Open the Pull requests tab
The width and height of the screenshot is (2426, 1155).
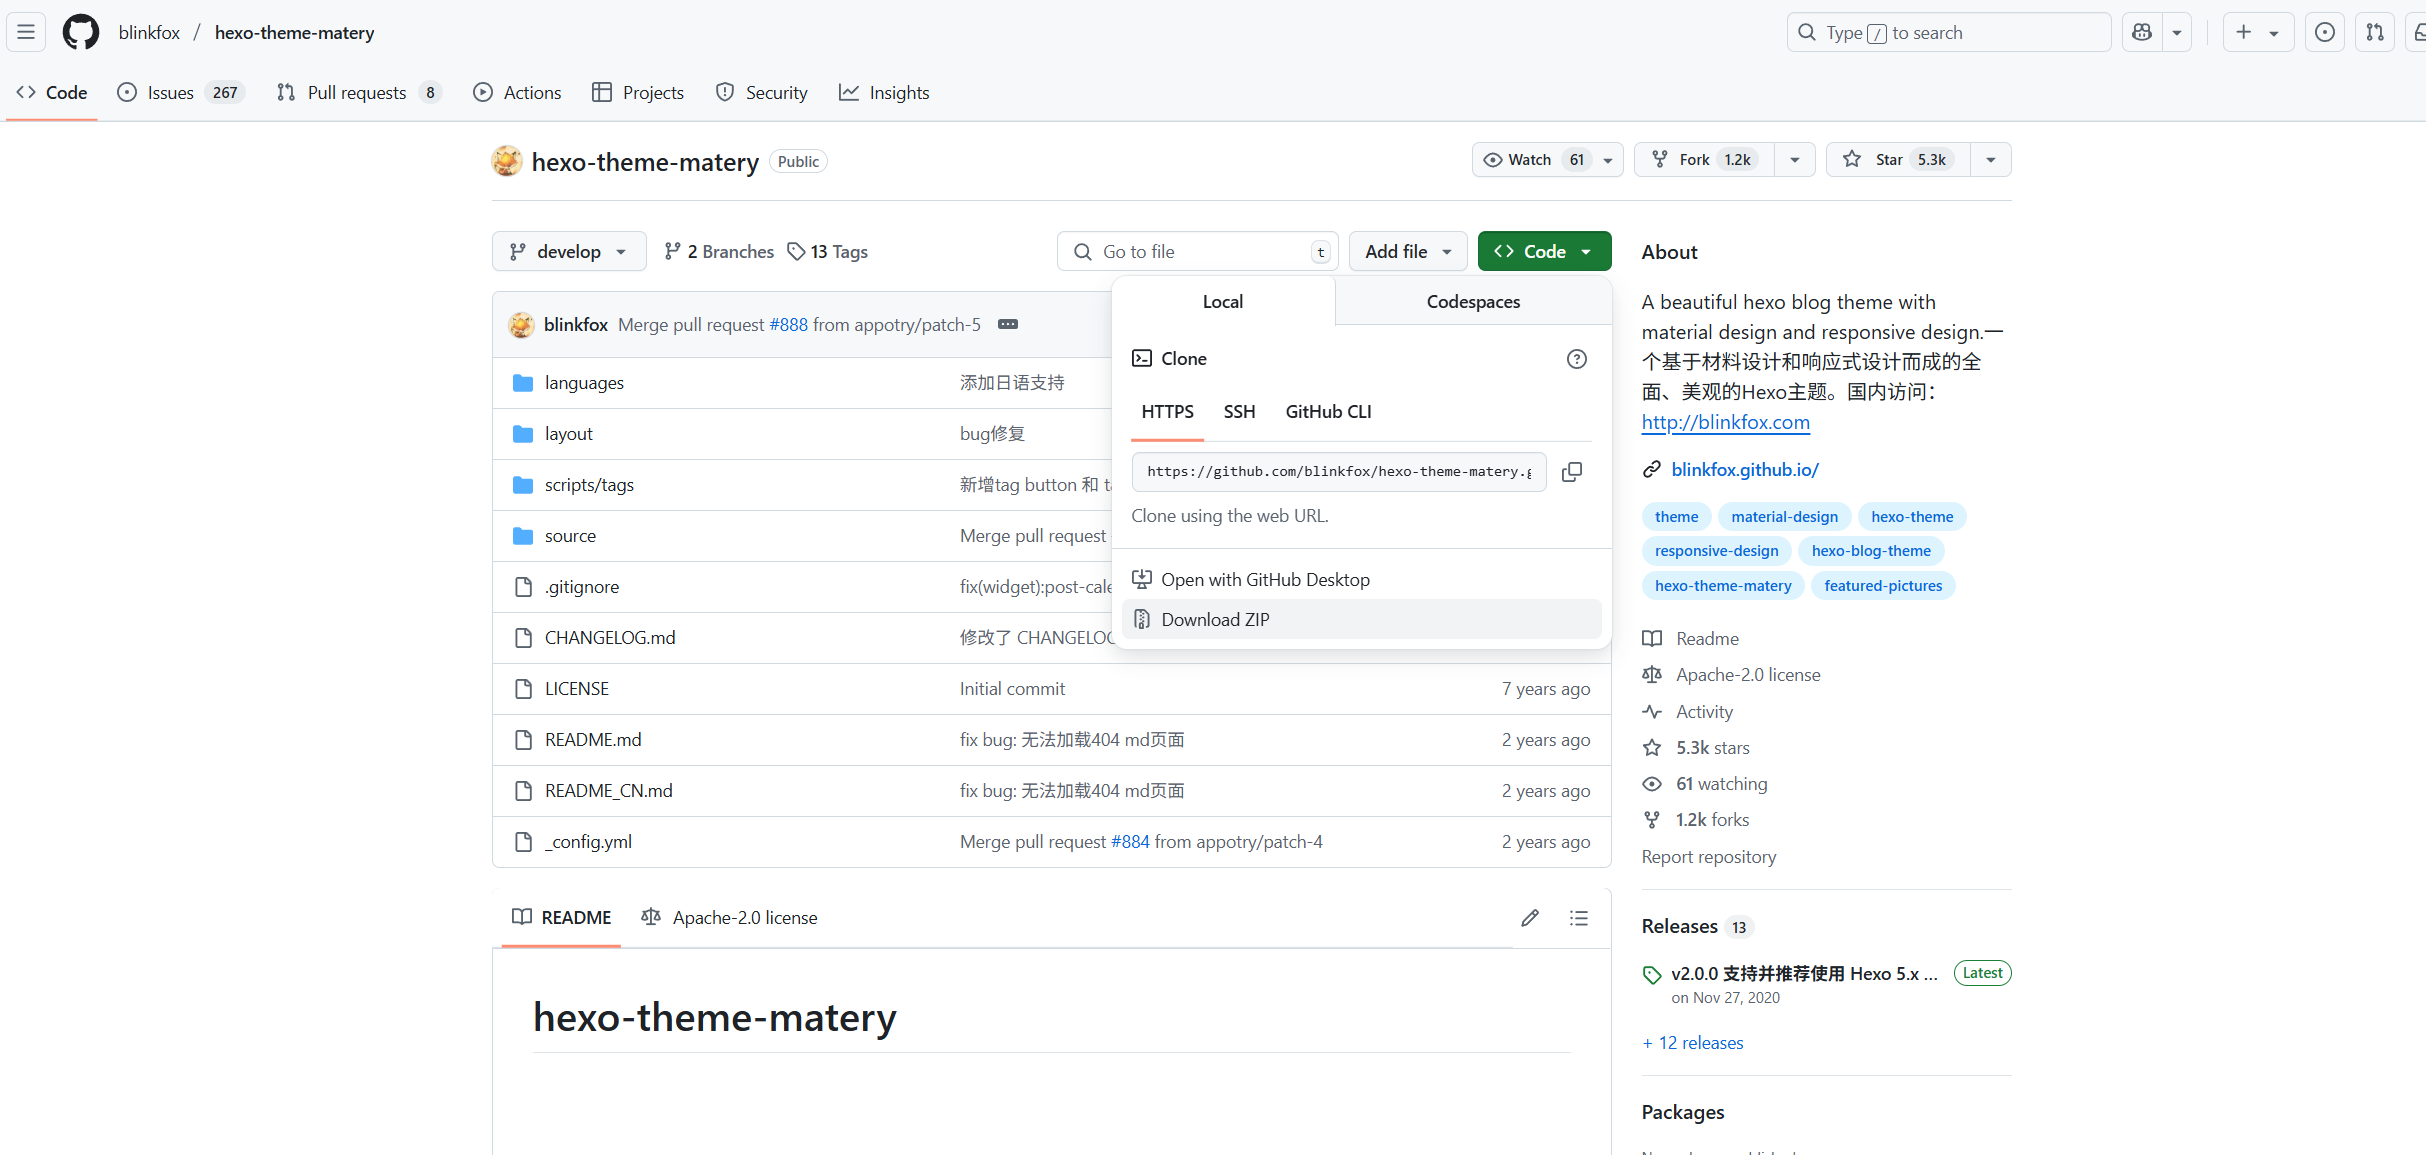[357, 93]
